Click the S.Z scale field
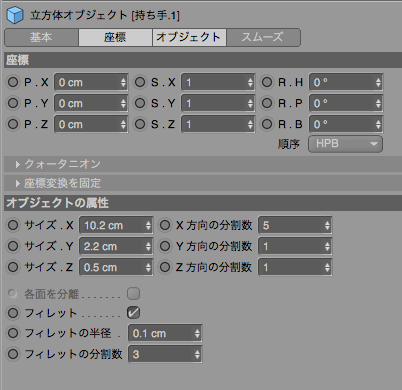Image resolution: width=402 pixels, height=390 pixels. 218,124
